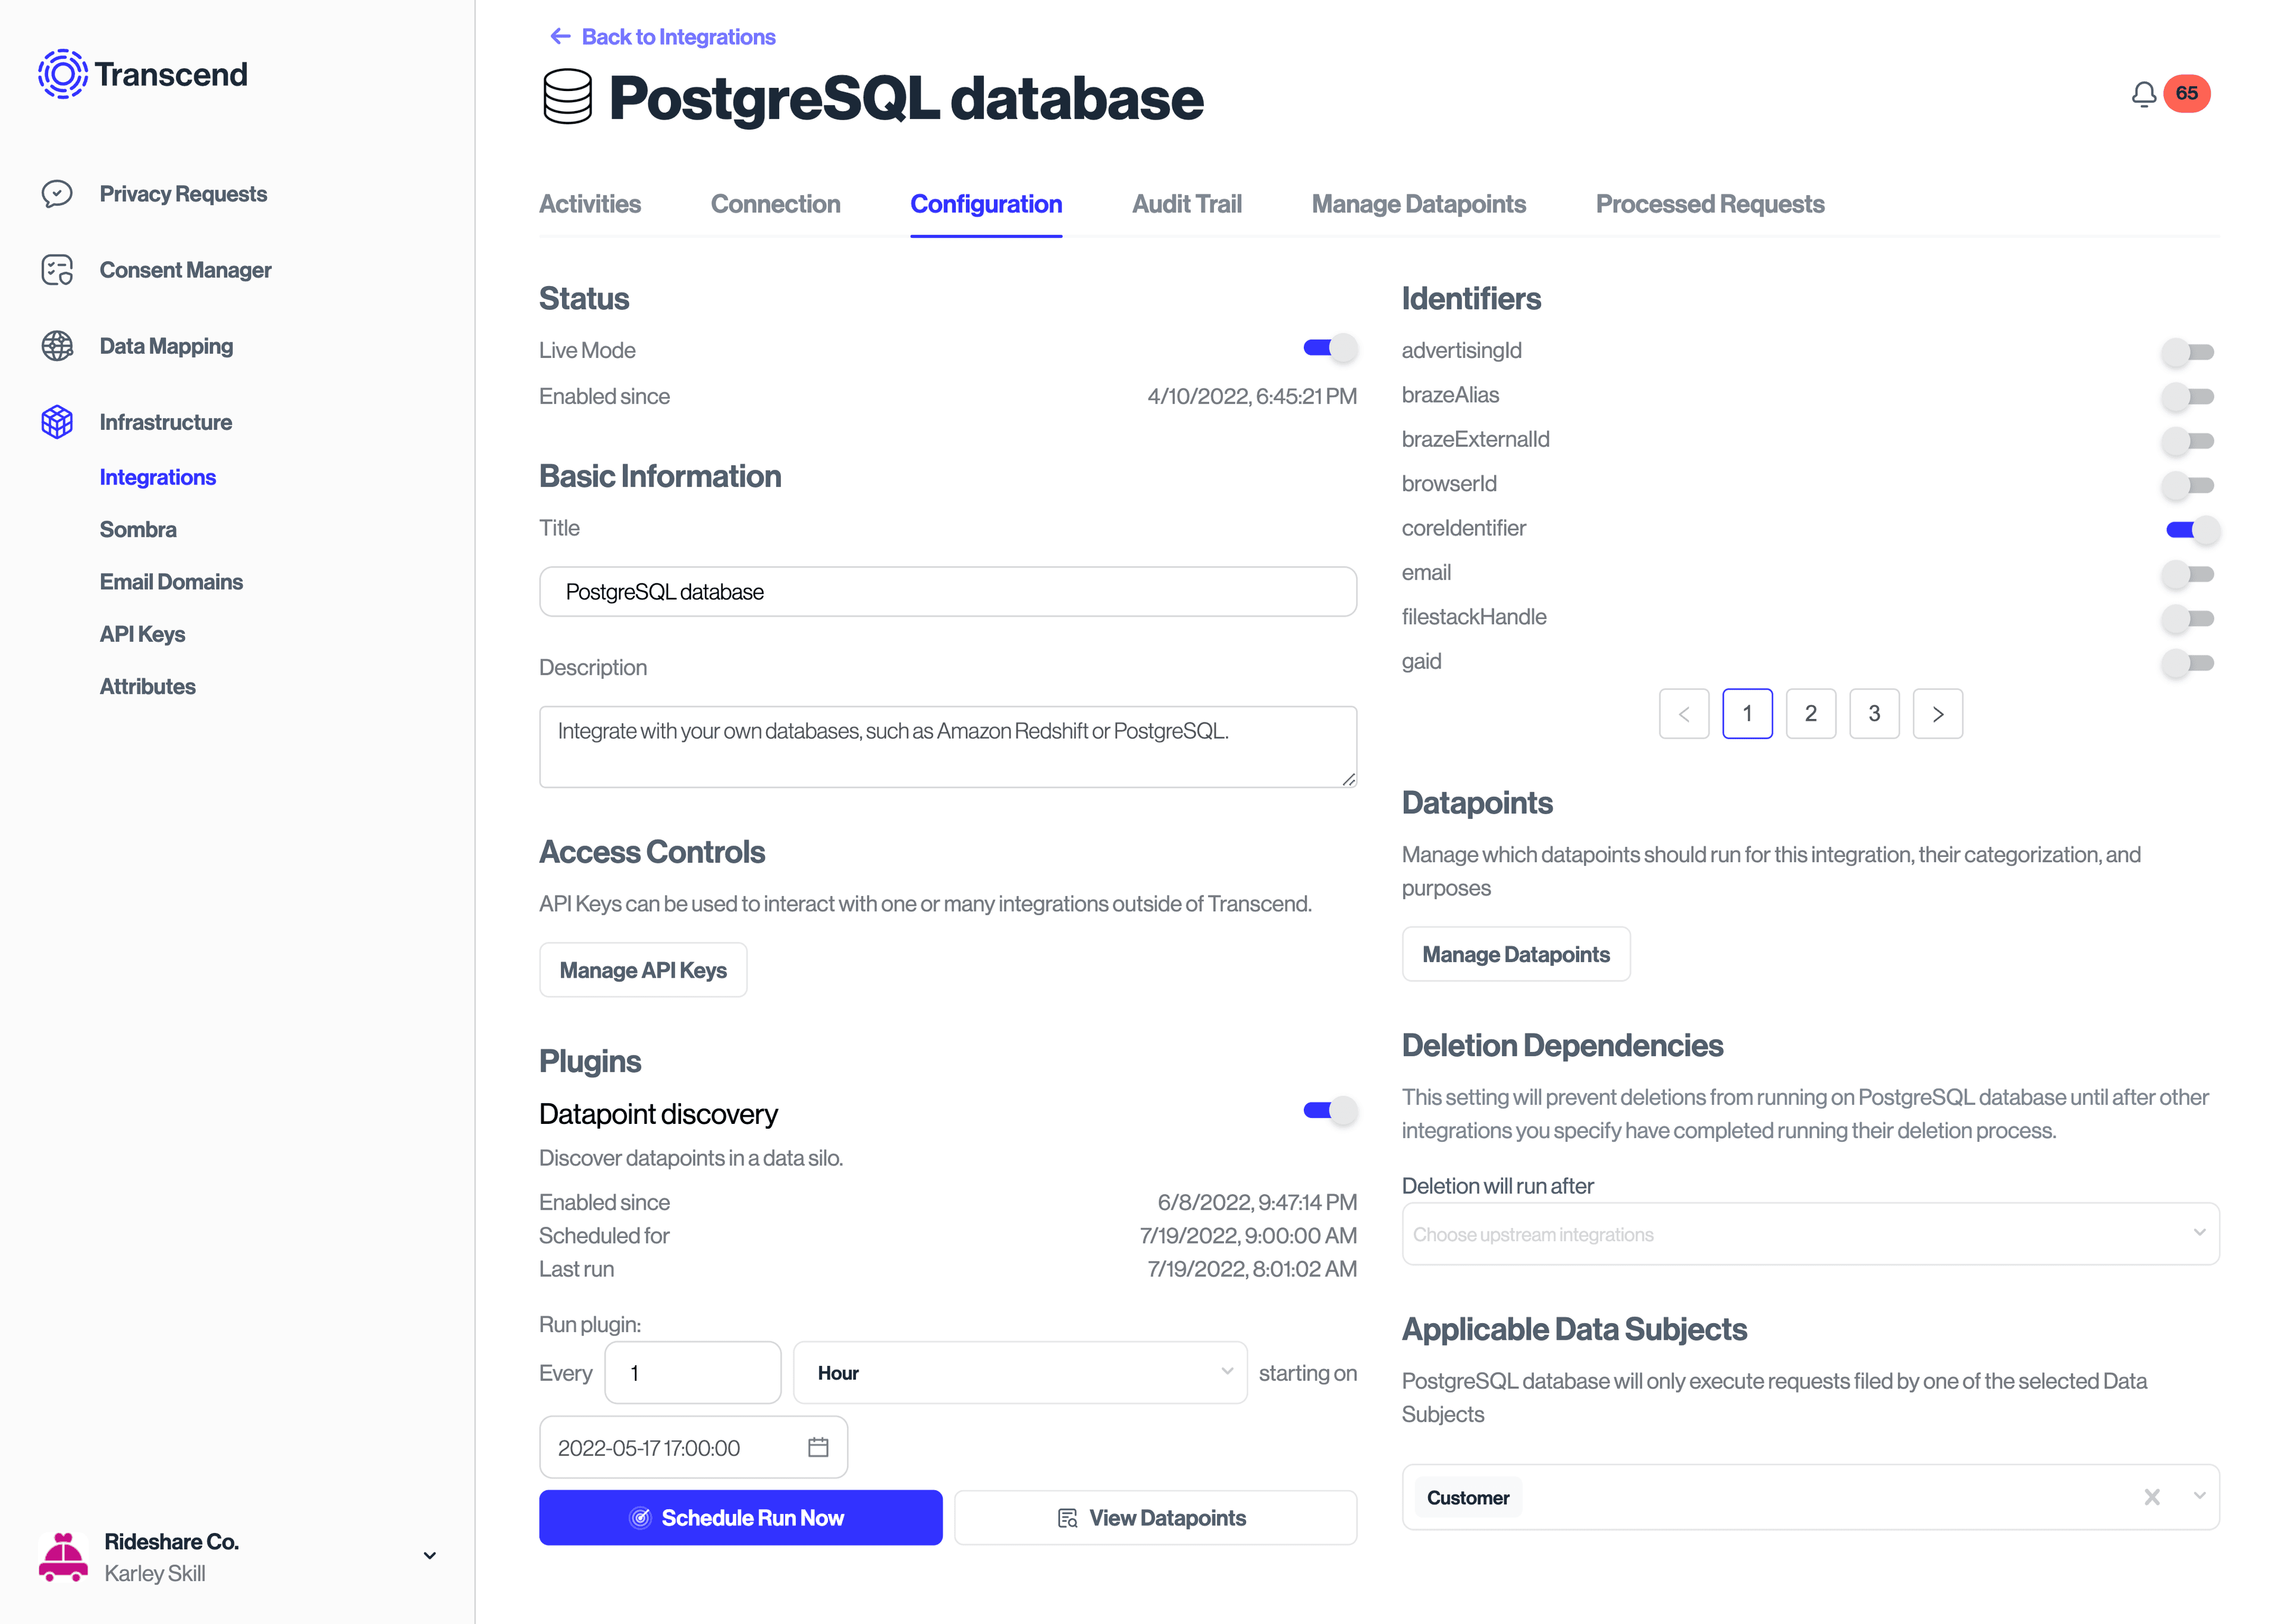Open Data Mapping from the sidebar

(x=166, y=346)
